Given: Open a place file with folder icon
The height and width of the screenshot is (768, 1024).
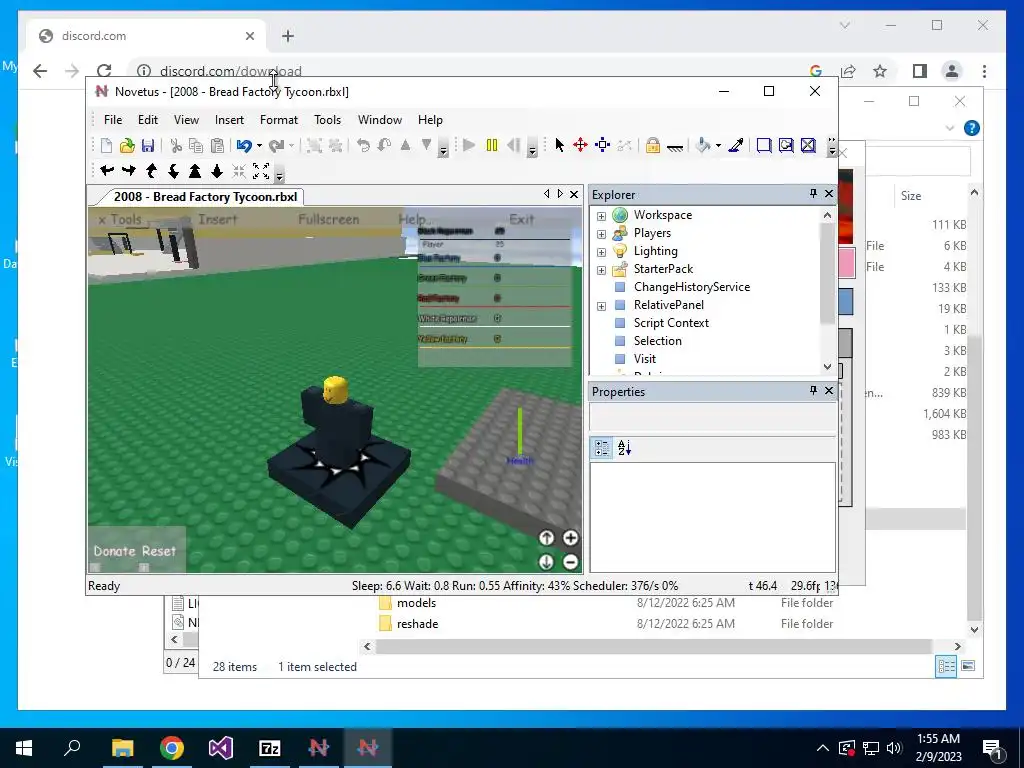Looking at the screenshot, I should (x=127, y=146).
